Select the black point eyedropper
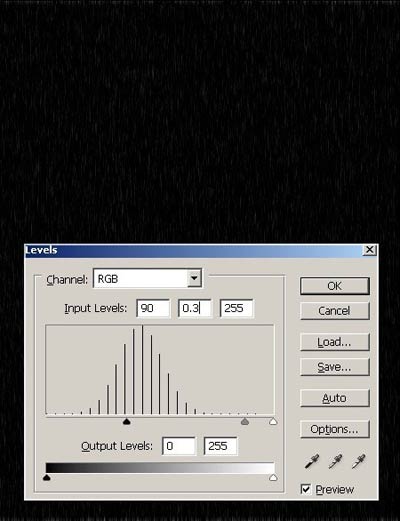Viewport: 400px width, 521px height. click(x=311, y=461)
